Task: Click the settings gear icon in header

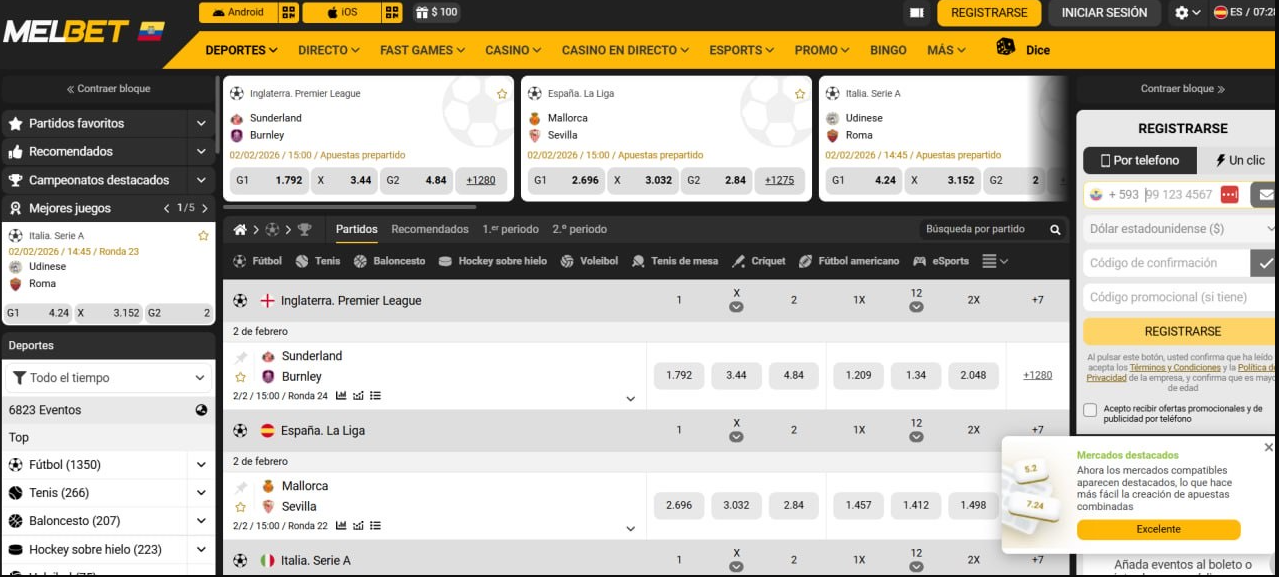Action: tap(1182, 13)
